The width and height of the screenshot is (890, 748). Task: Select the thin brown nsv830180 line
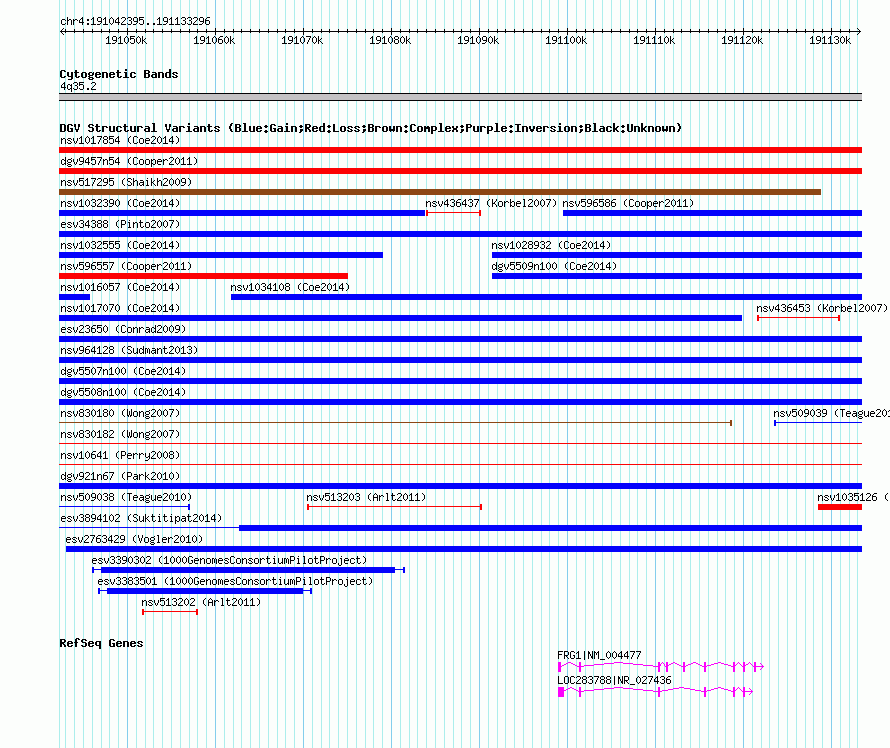[x=396, y=423]
